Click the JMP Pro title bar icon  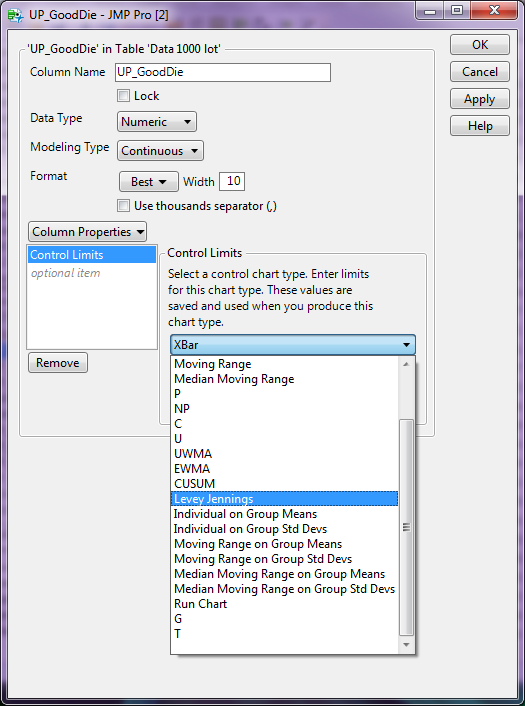pyautogui.click(x=15, y=15)
